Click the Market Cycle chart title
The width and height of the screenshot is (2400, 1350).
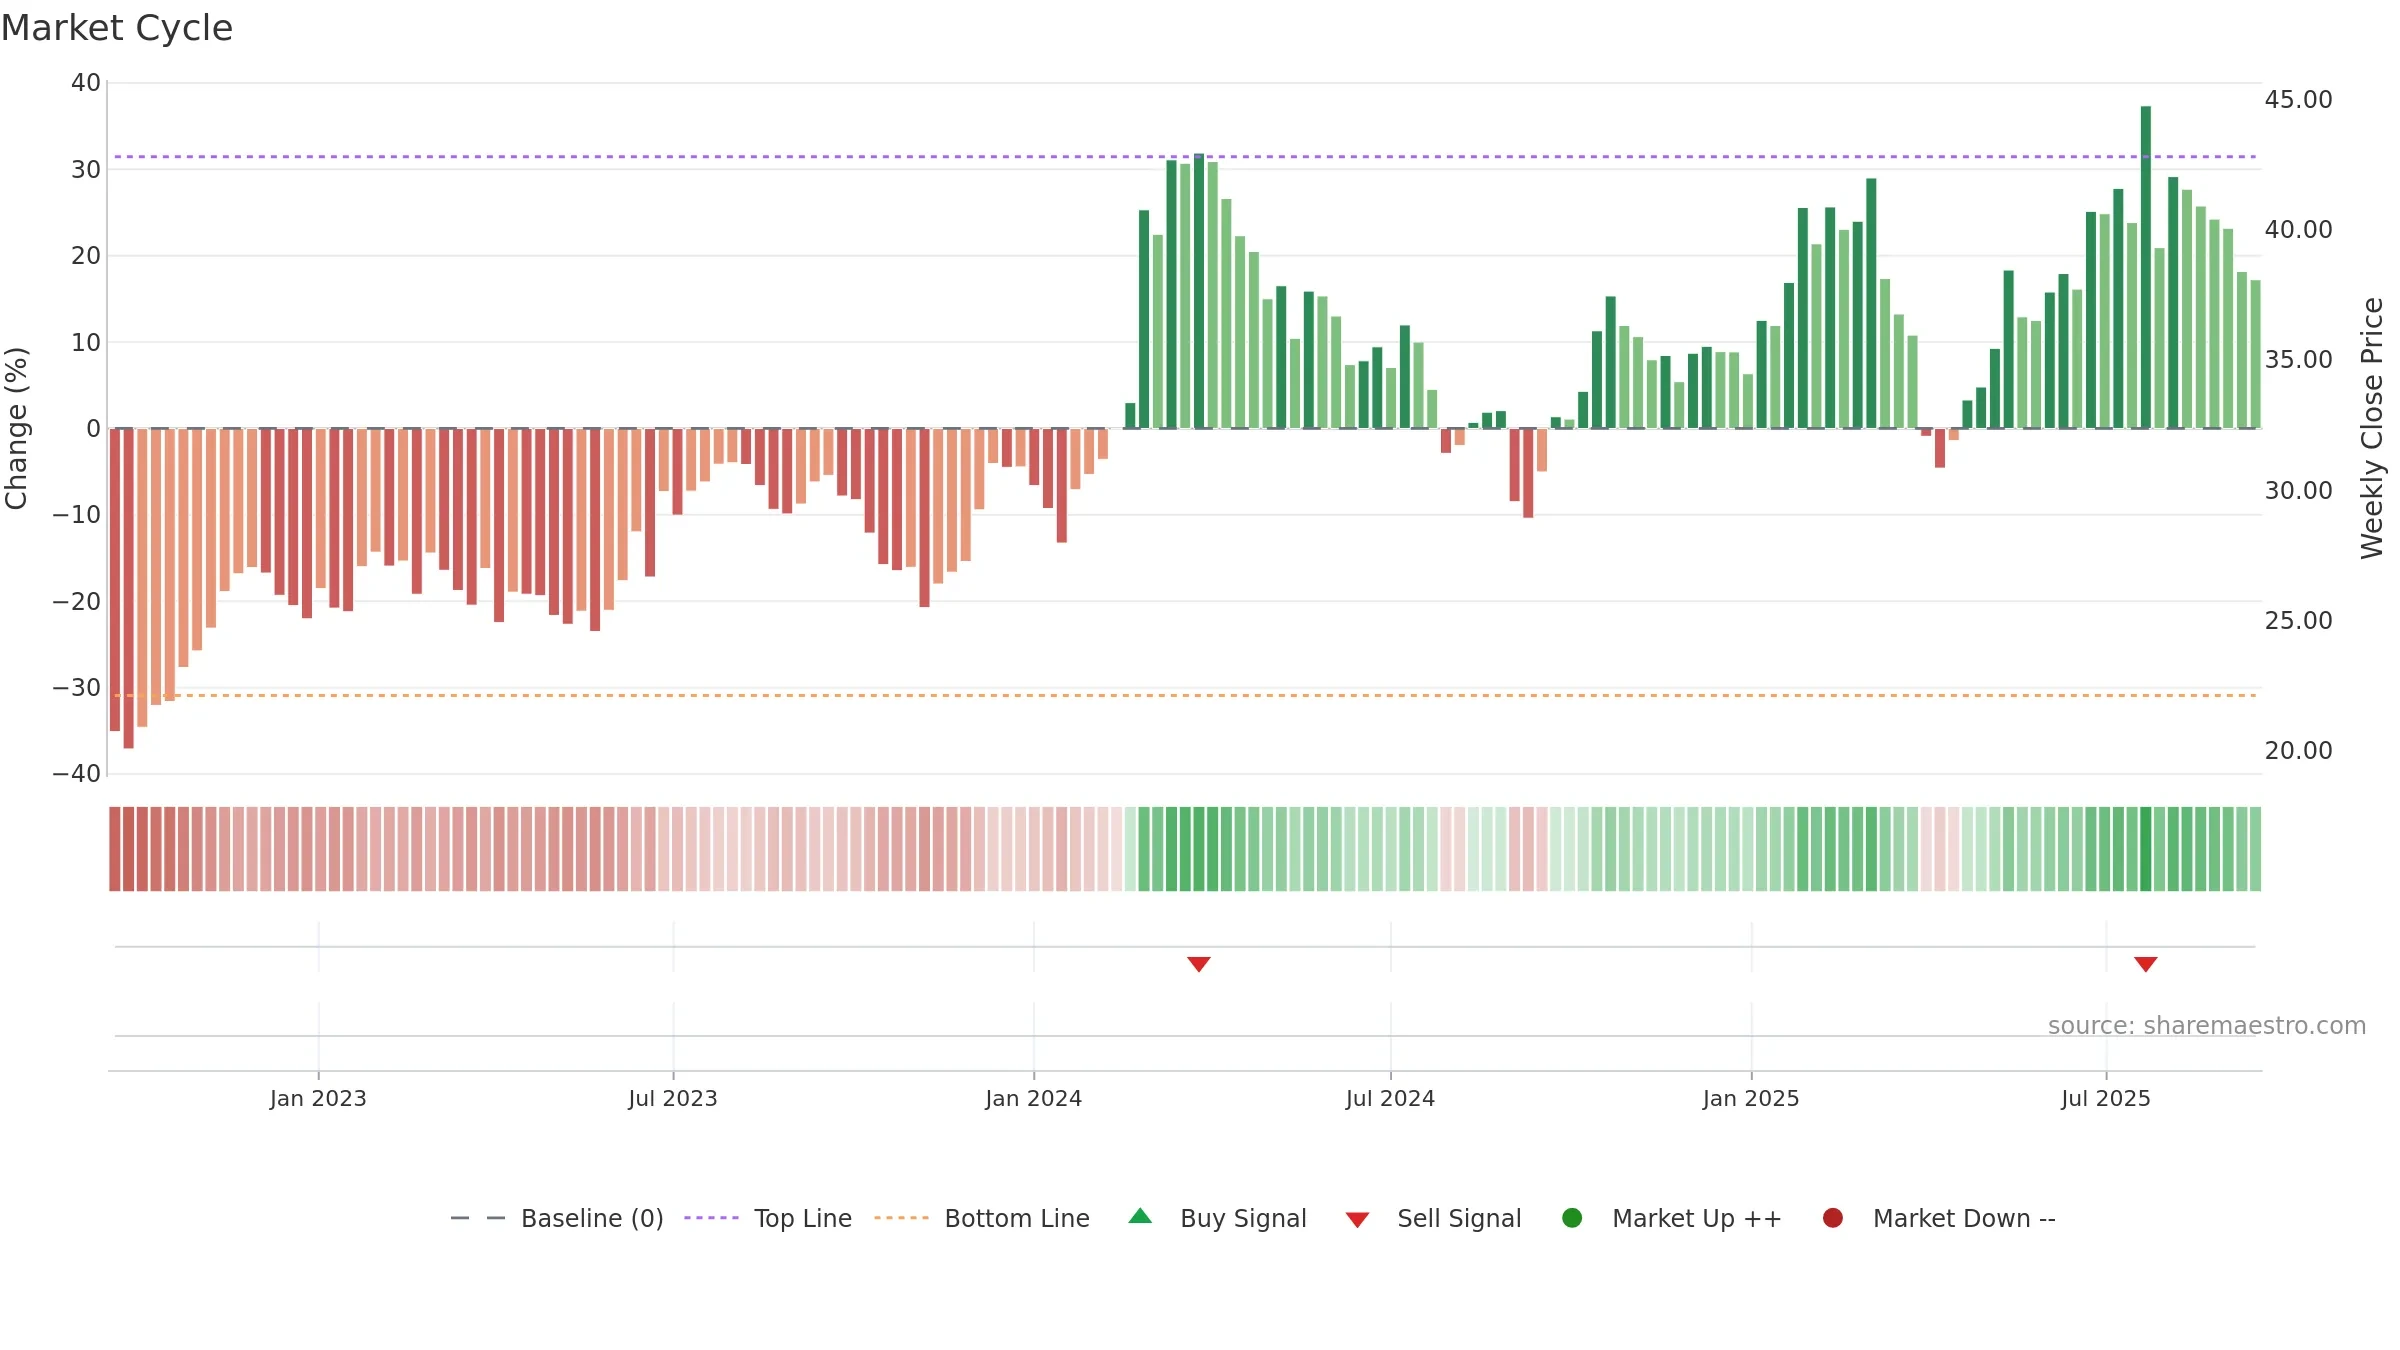pos(117,28)
